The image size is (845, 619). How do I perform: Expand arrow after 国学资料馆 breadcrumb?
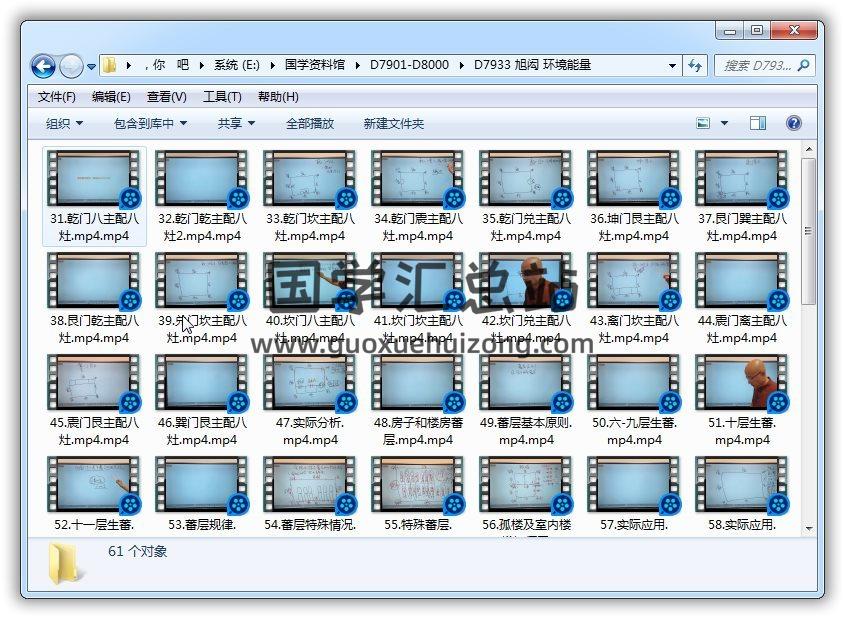(x=357, y=65)
